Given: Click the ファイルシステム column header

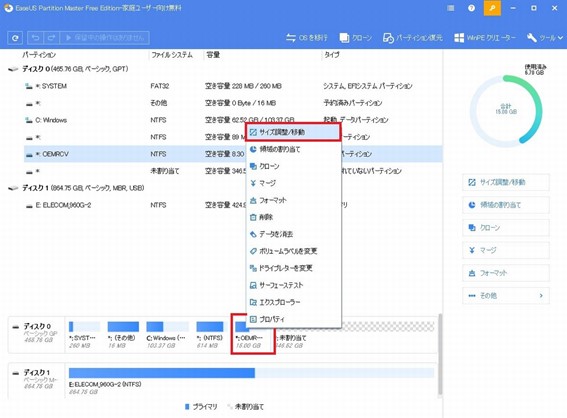Looking at the screenshot, I should coord(172,55).
